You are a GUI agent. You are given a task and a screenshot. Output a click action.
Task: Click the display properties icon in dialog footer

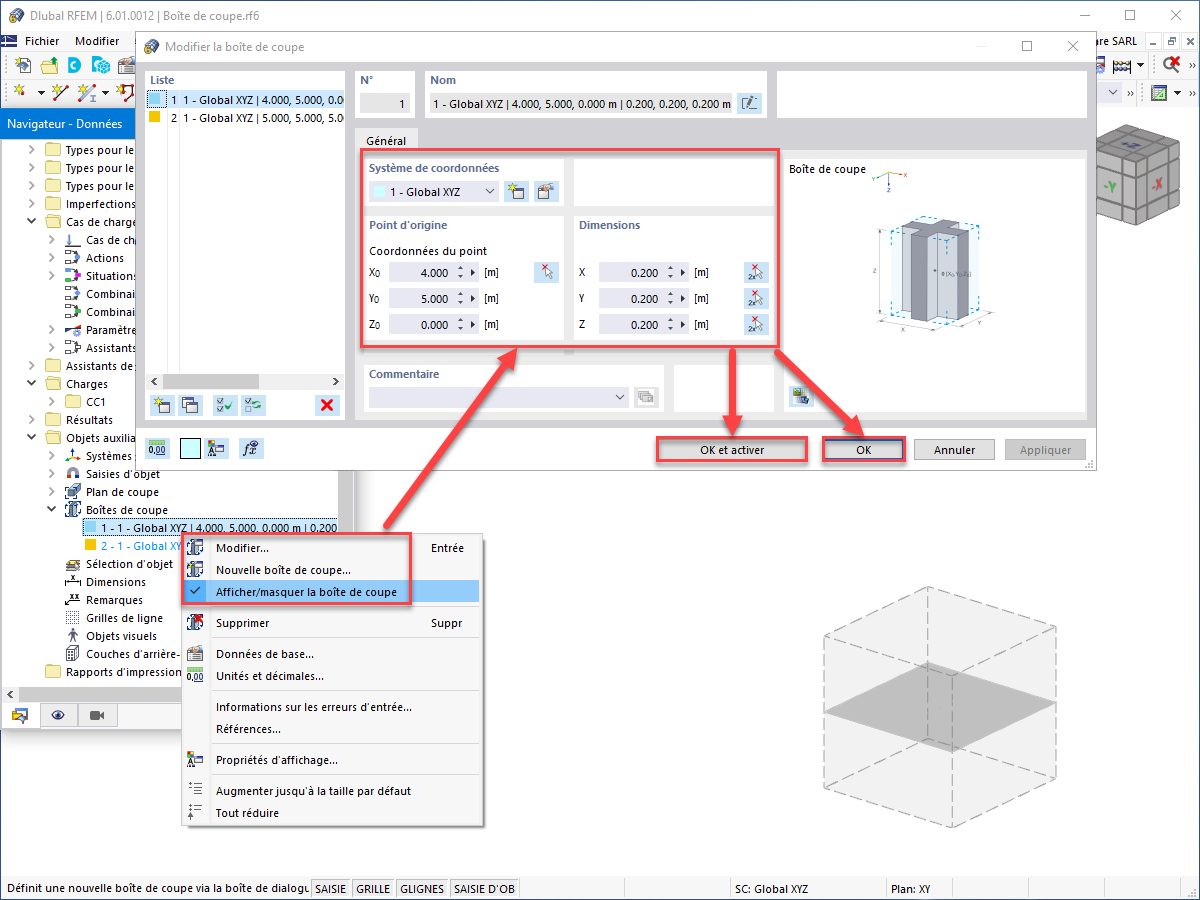pos(218,449)
